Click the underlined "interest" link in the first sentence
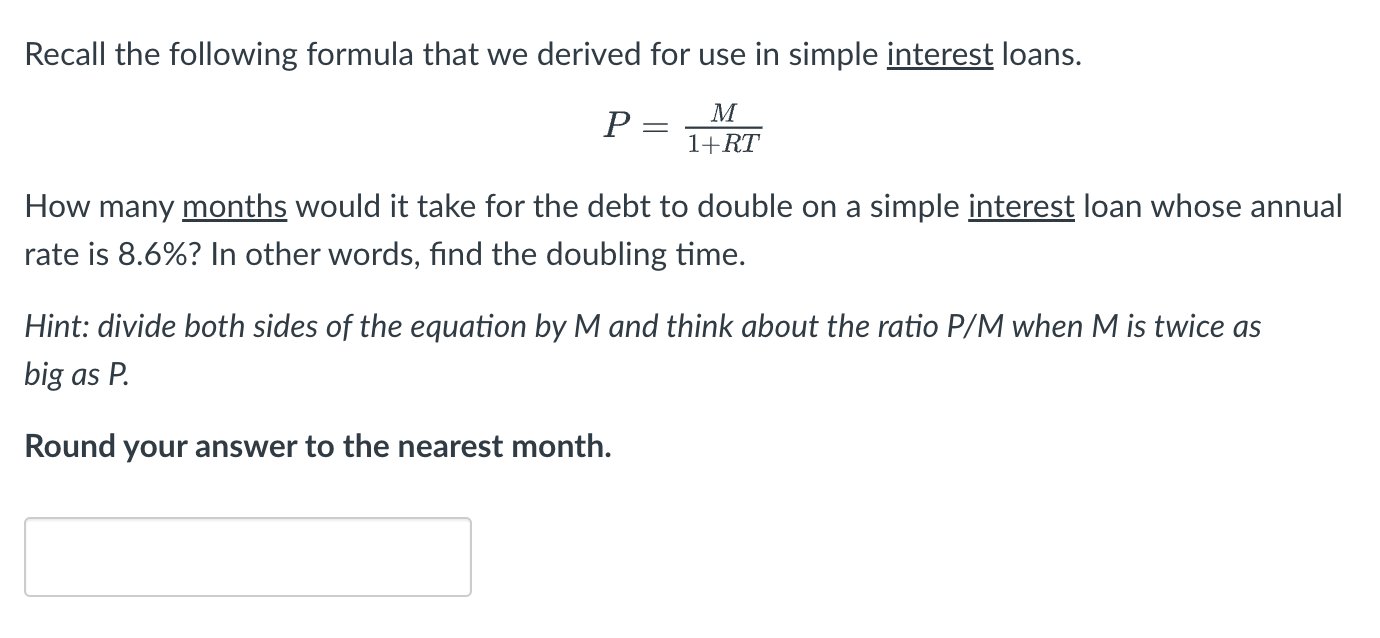This screenshot has width=1380, height=638. (x=939, y=55)
